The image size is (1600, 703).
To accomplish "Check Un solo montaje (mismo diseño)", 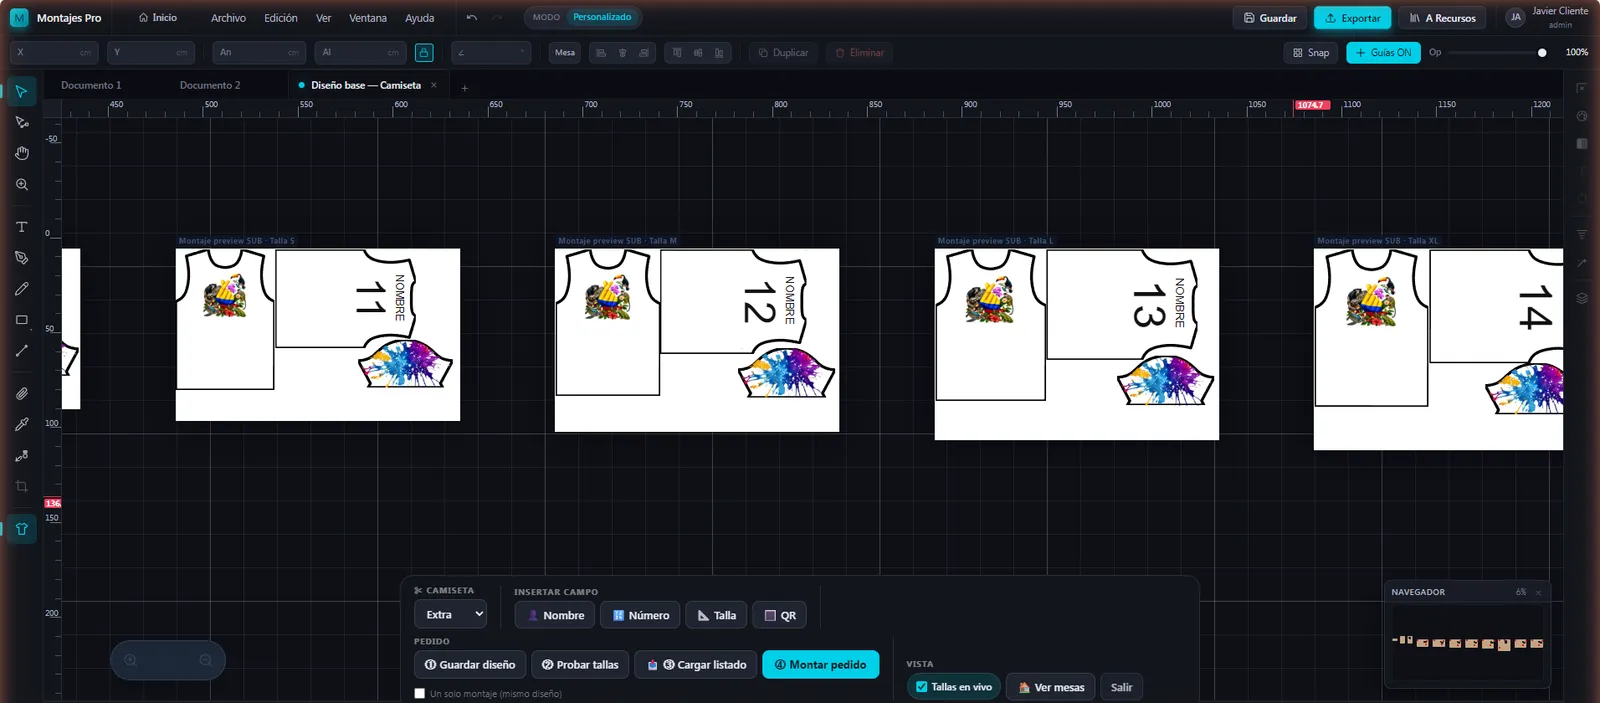I will coord(420,693).
